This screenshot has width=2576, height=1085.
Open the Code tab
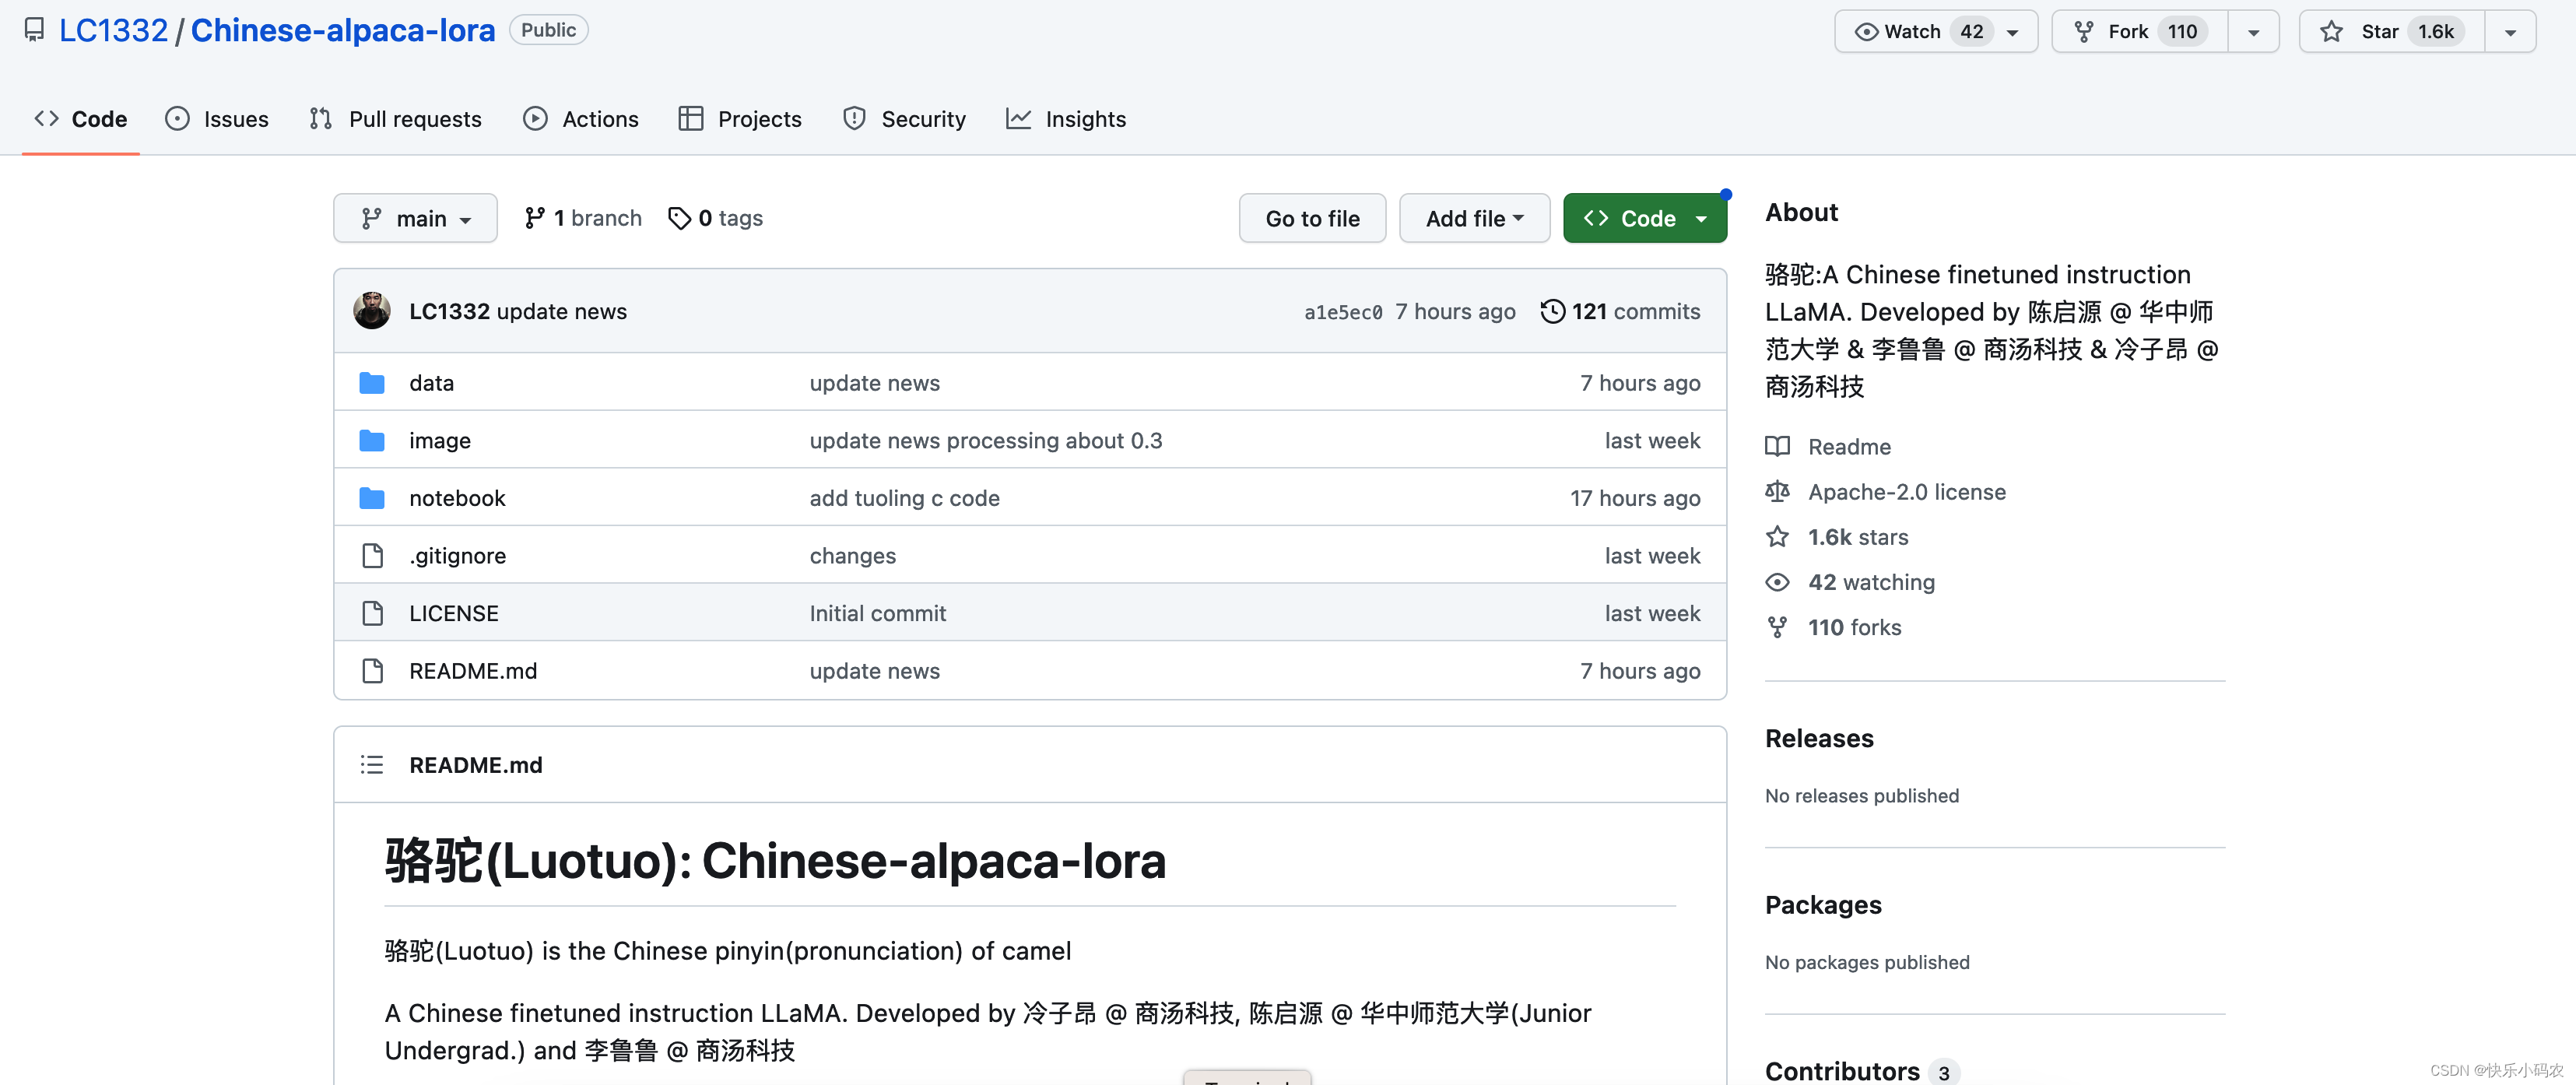(x=80, y=119)
